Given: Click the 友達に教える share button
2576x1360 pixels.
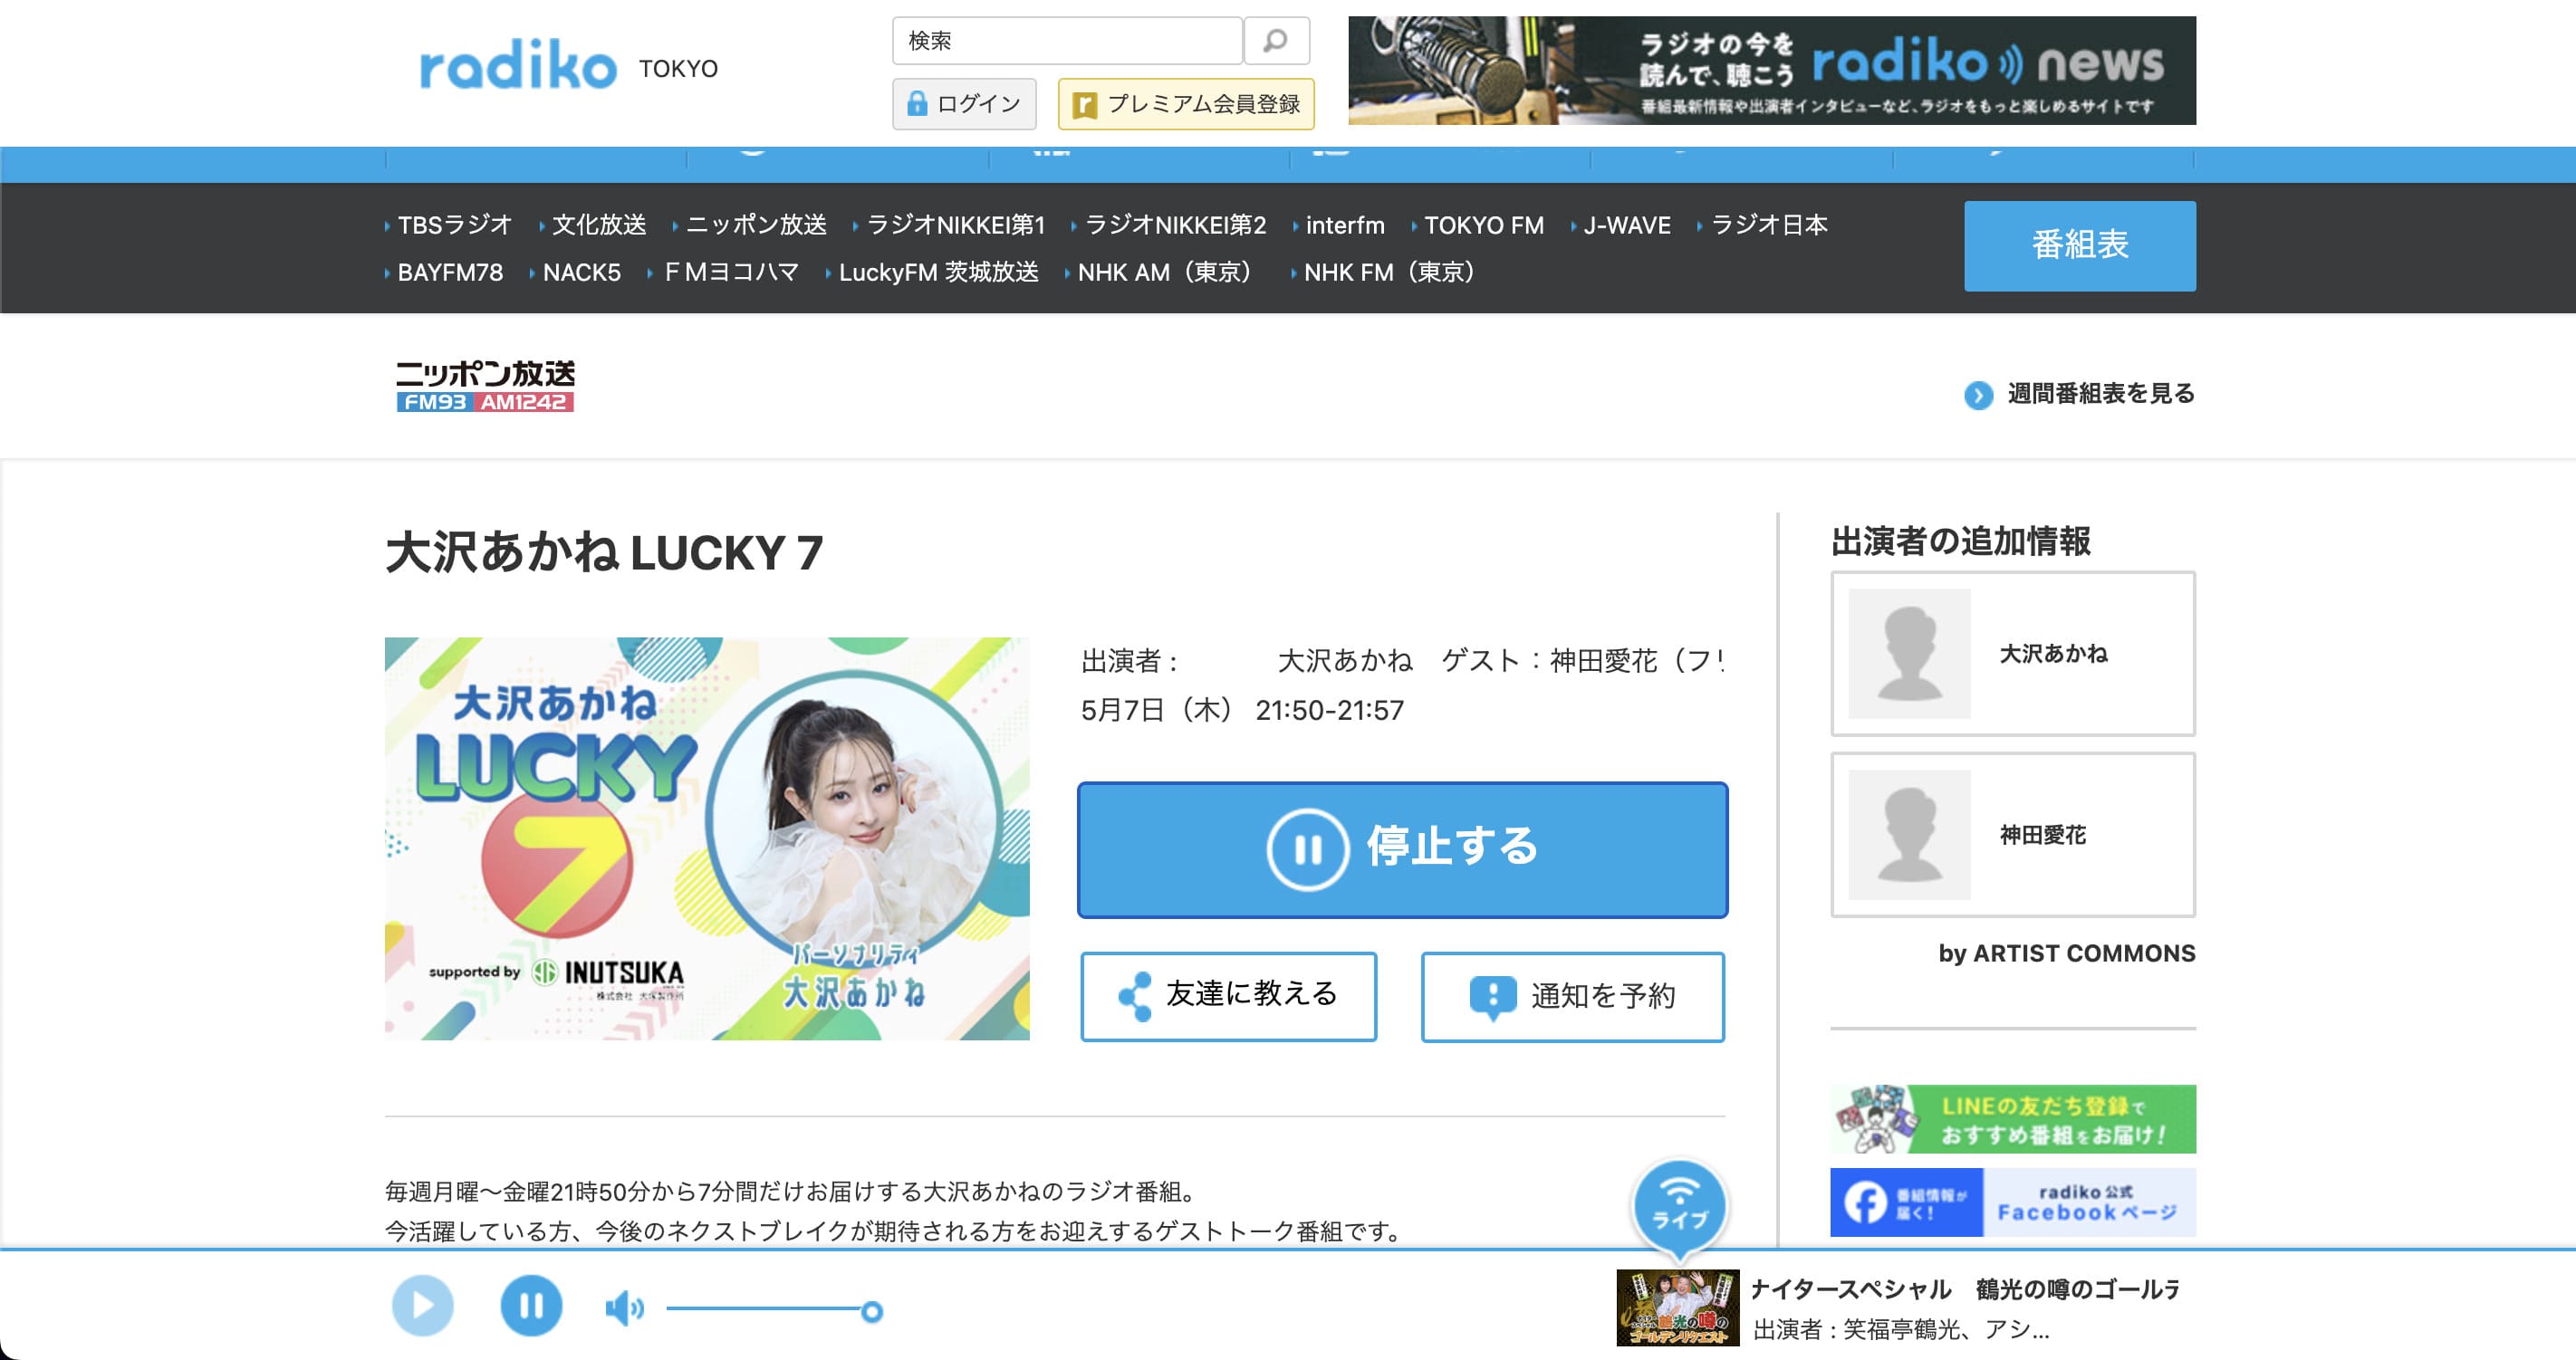Looking at the screenshot, I should point(1228,996).
